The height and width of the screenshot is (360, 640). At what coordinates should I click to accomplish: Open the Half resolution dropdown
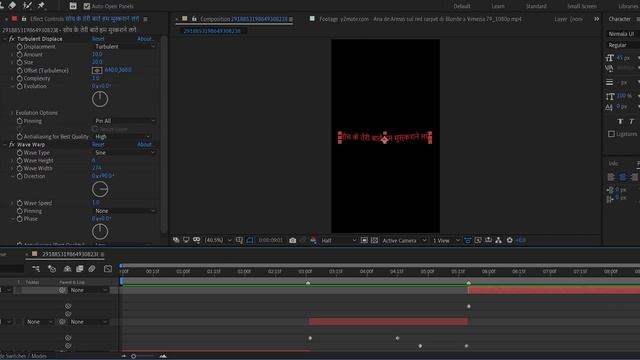coord(338,240)
